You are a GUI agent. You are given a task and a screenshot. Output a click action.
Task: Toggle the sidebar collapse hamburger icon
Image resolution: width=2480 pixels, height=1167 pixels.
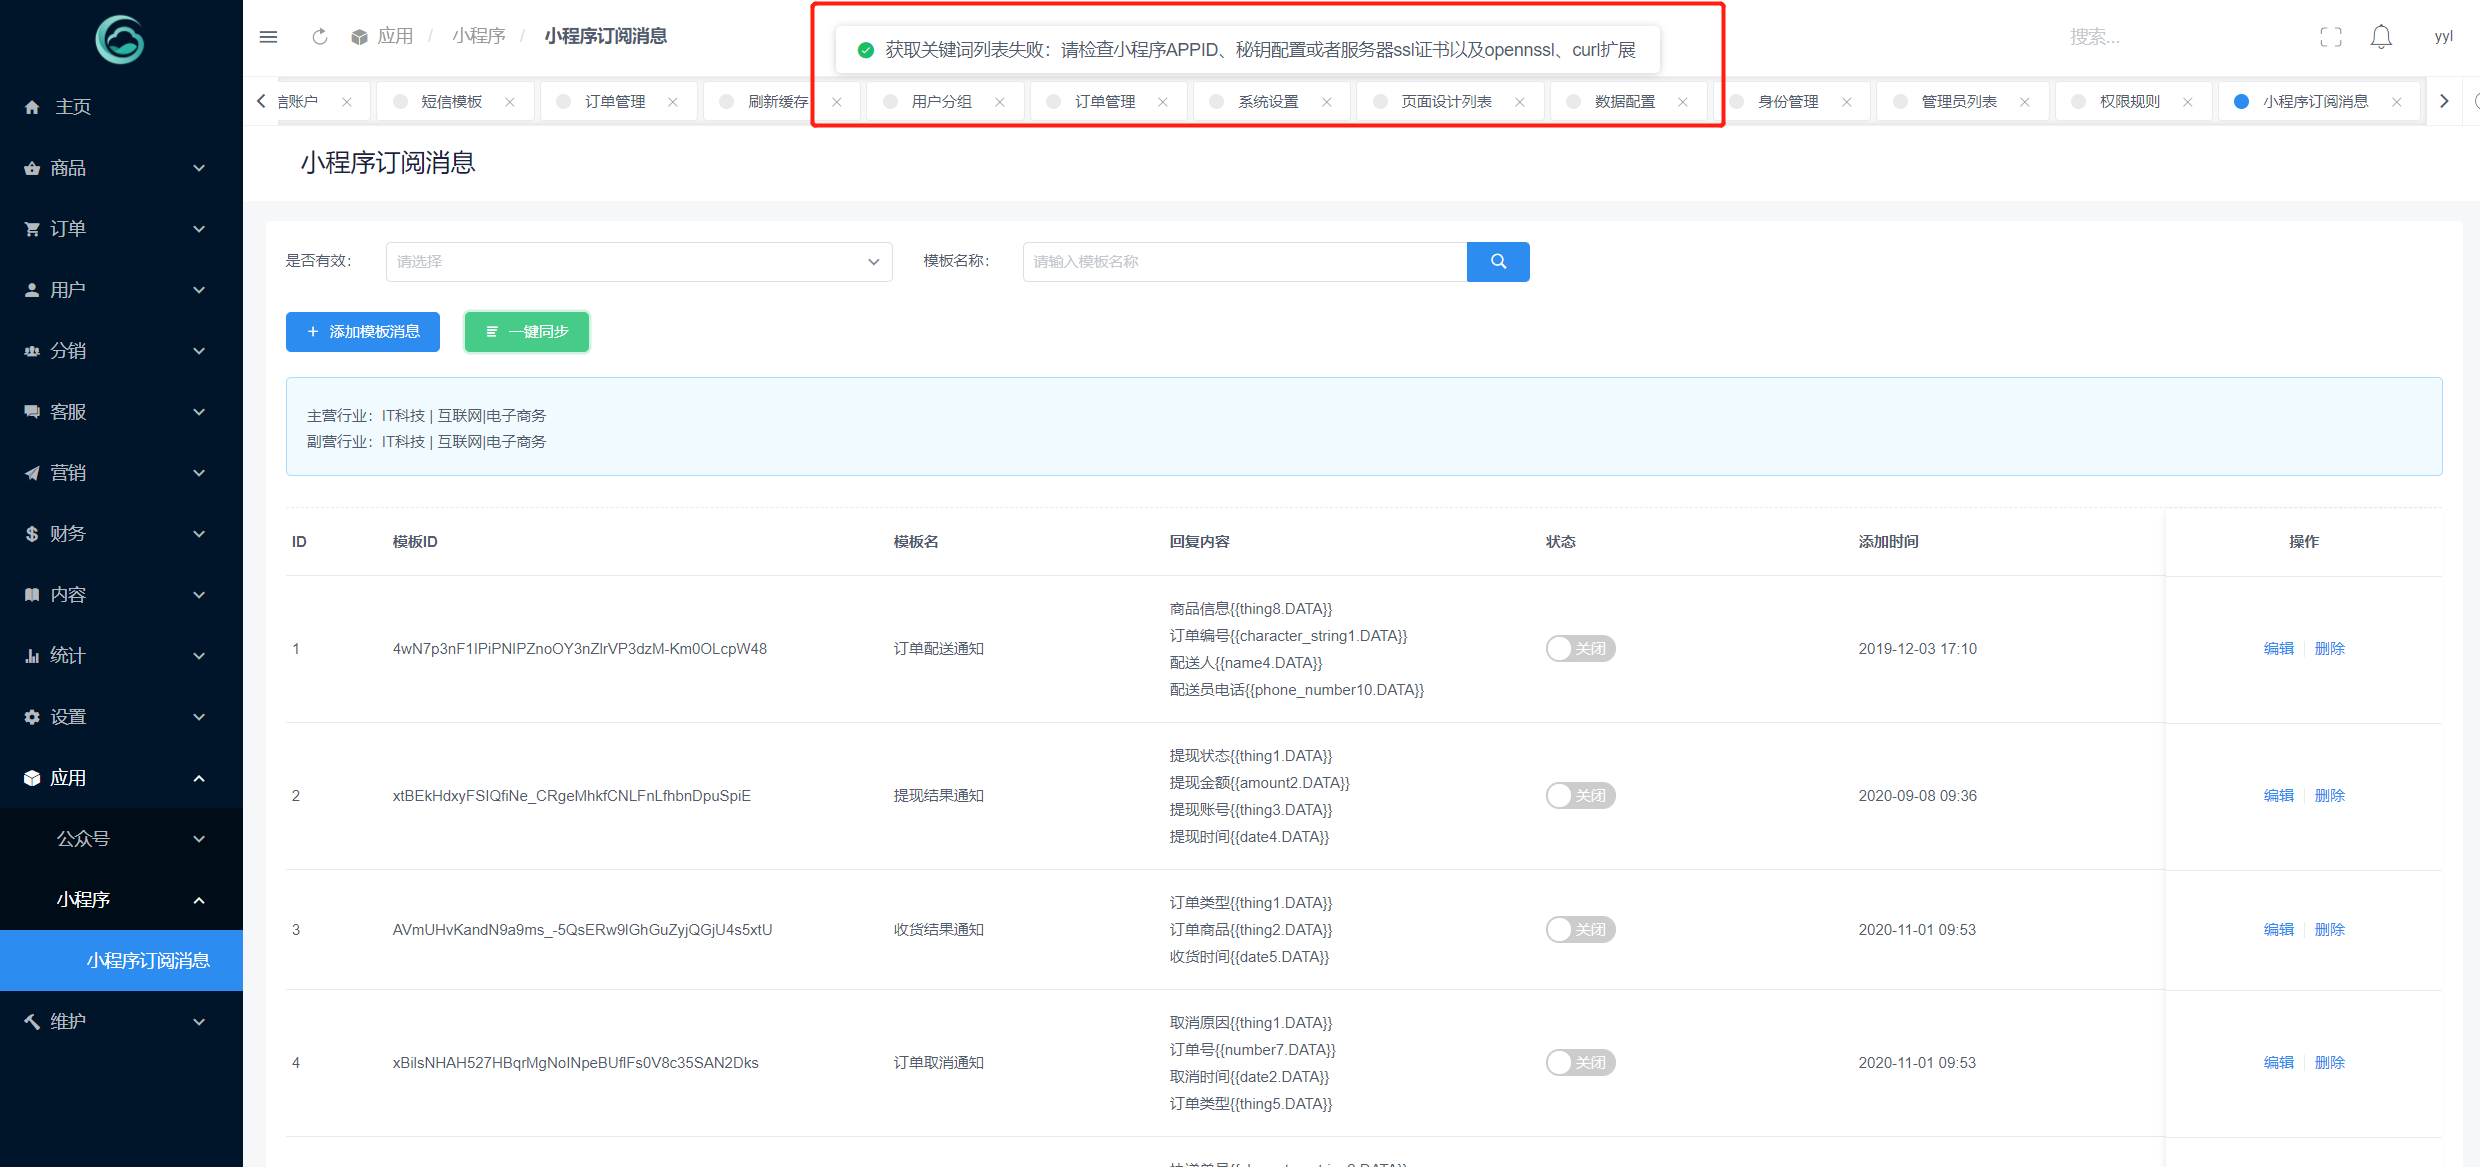[x=268, y=37]
